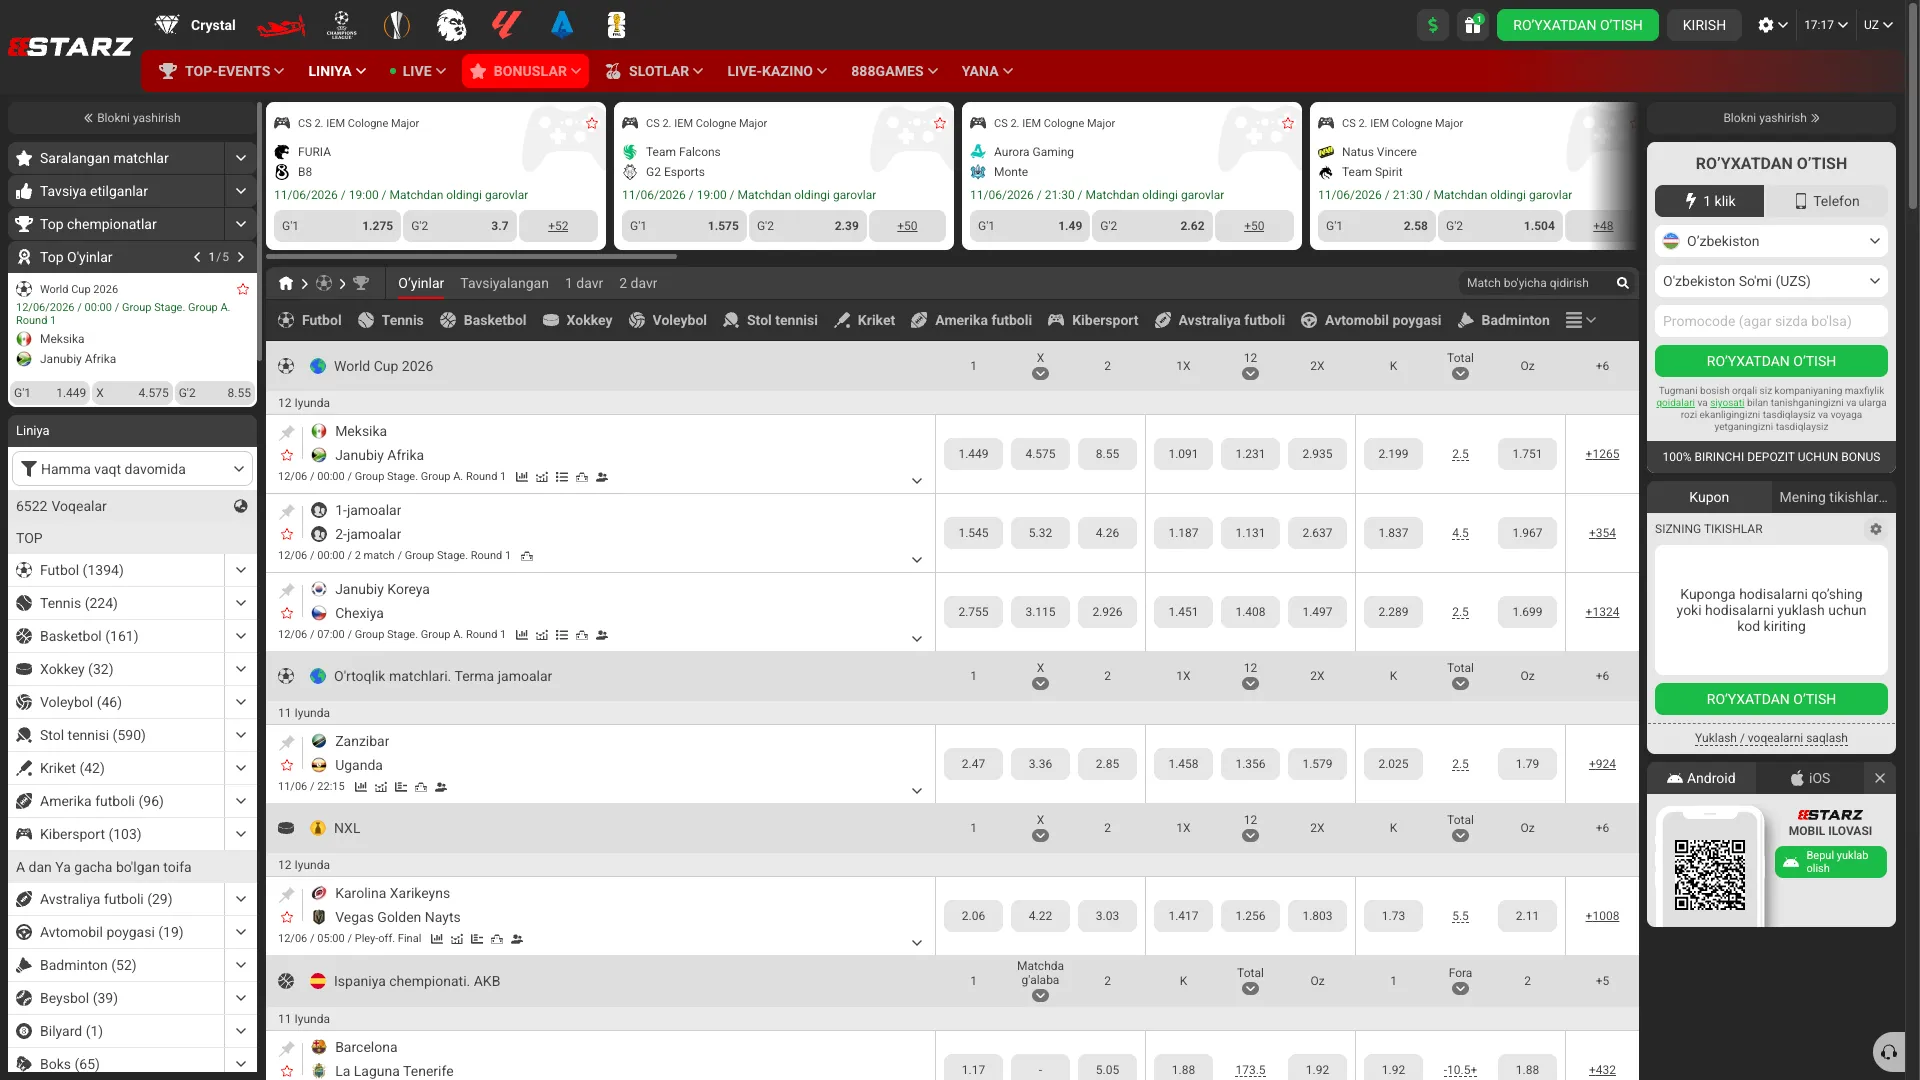This screenshot has height=1080, width=1920.
Task: Click the green dollar deposit icon
Action: pos(1433,25)
